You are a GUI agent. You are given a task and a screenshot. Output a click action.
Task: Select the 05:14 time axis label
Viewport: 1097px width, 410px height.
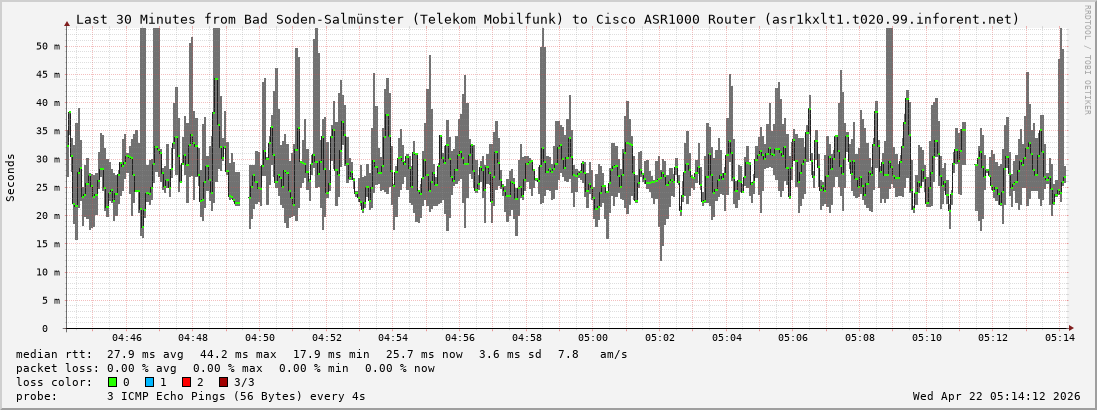click(1060, 338)
